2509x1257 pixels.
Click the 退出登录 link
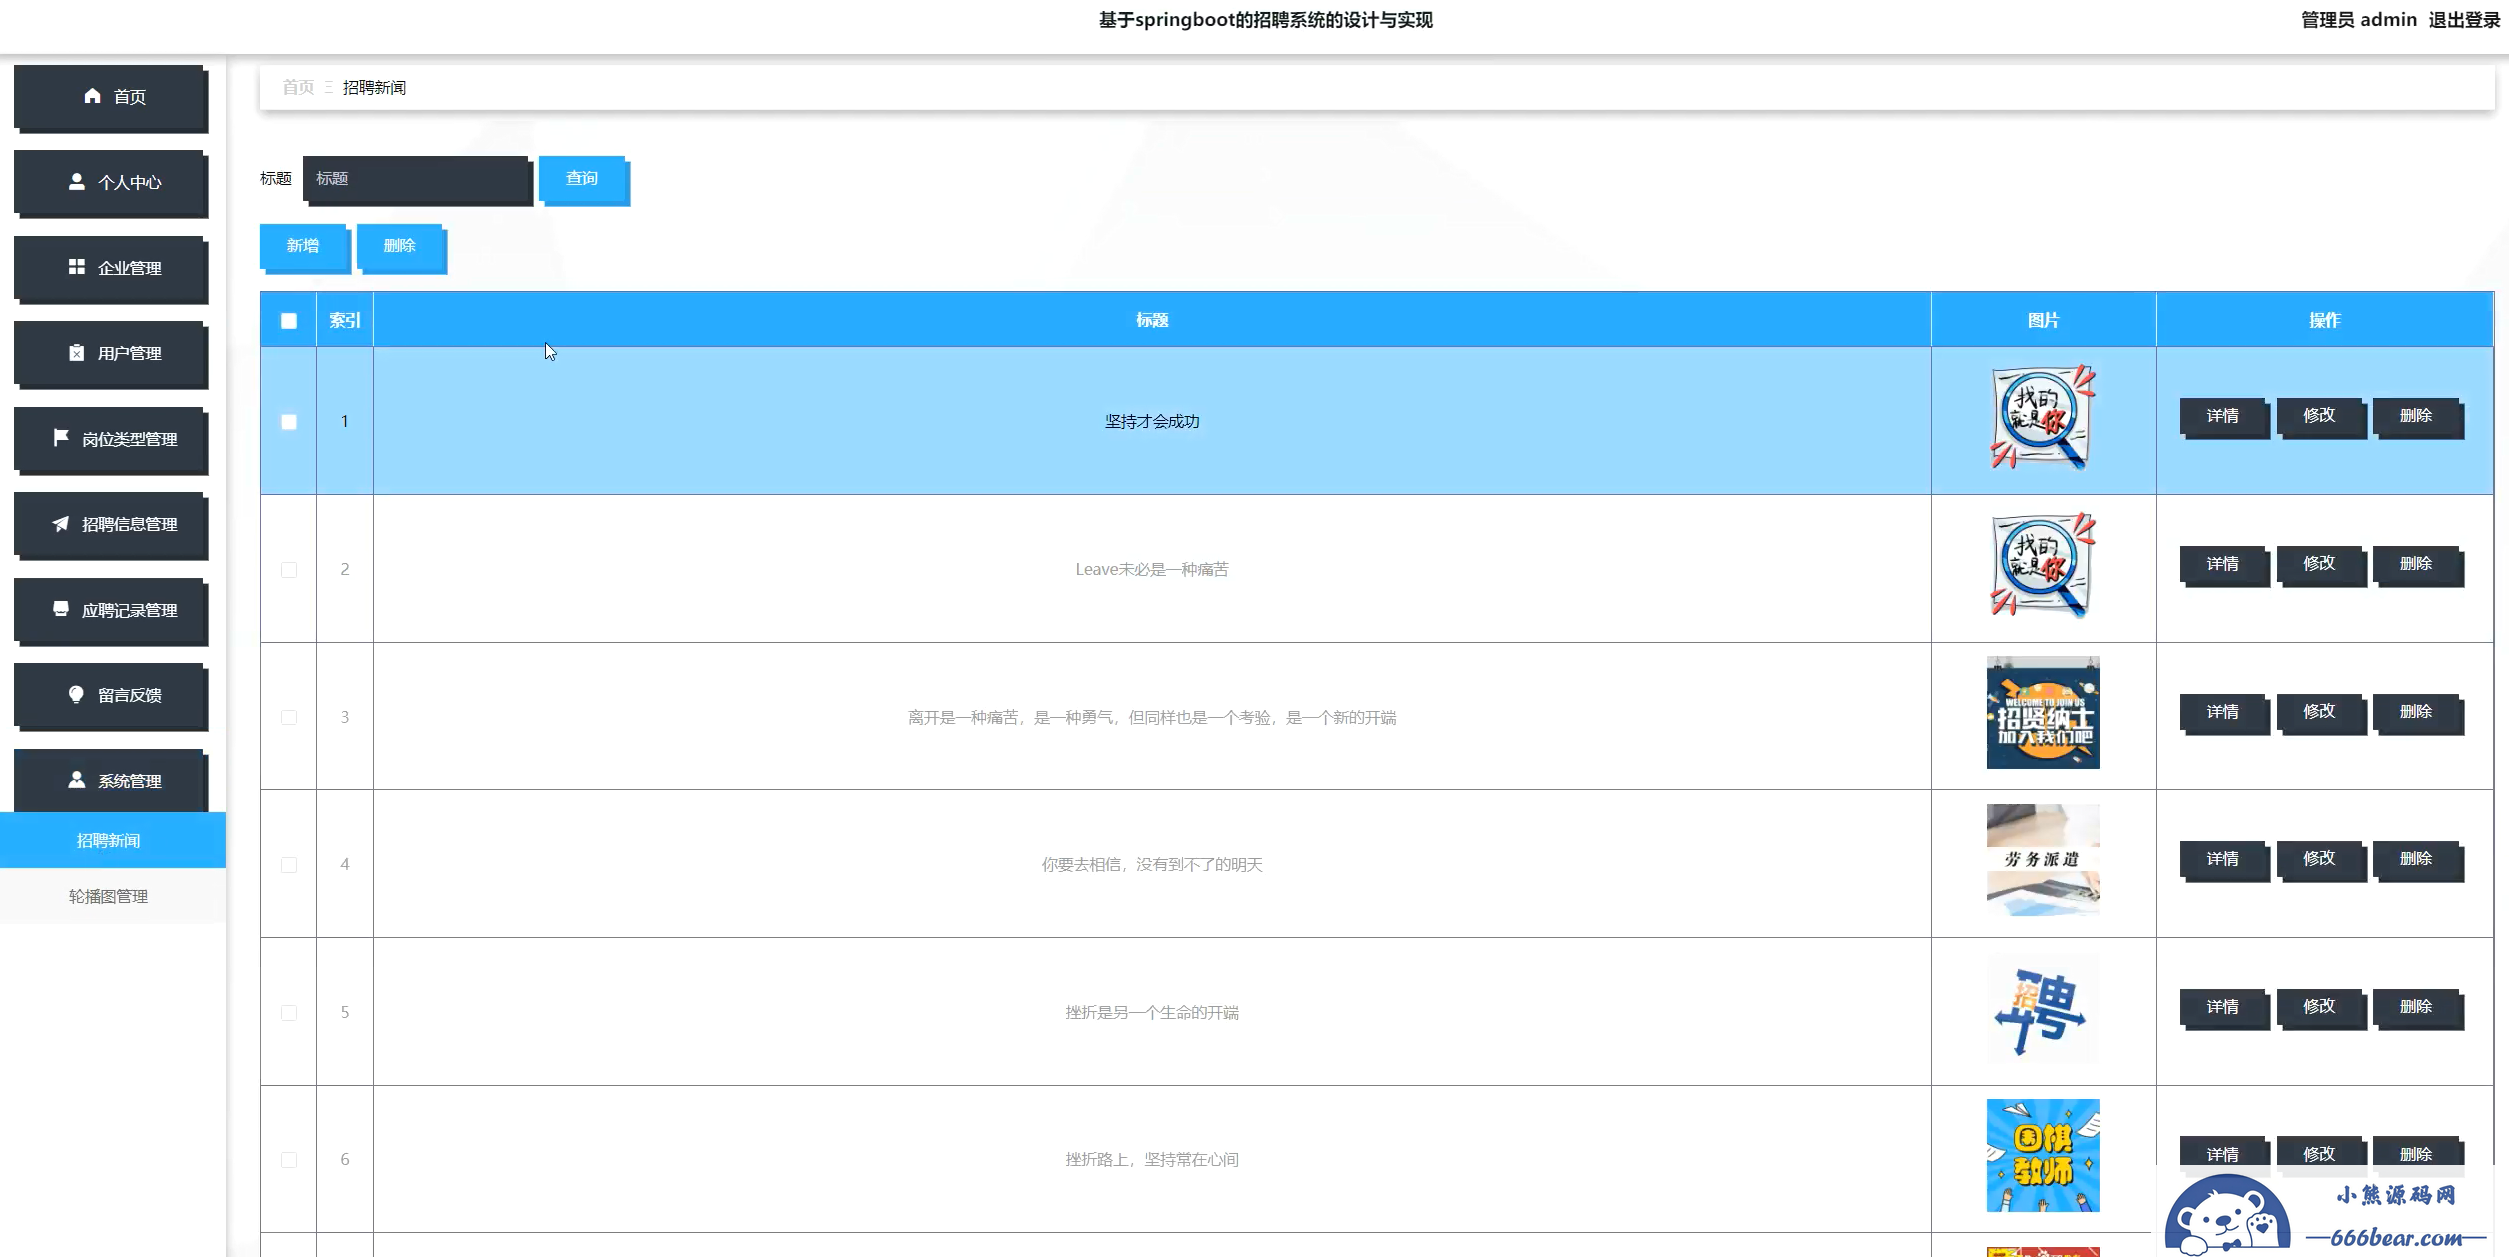(2464, 20)
